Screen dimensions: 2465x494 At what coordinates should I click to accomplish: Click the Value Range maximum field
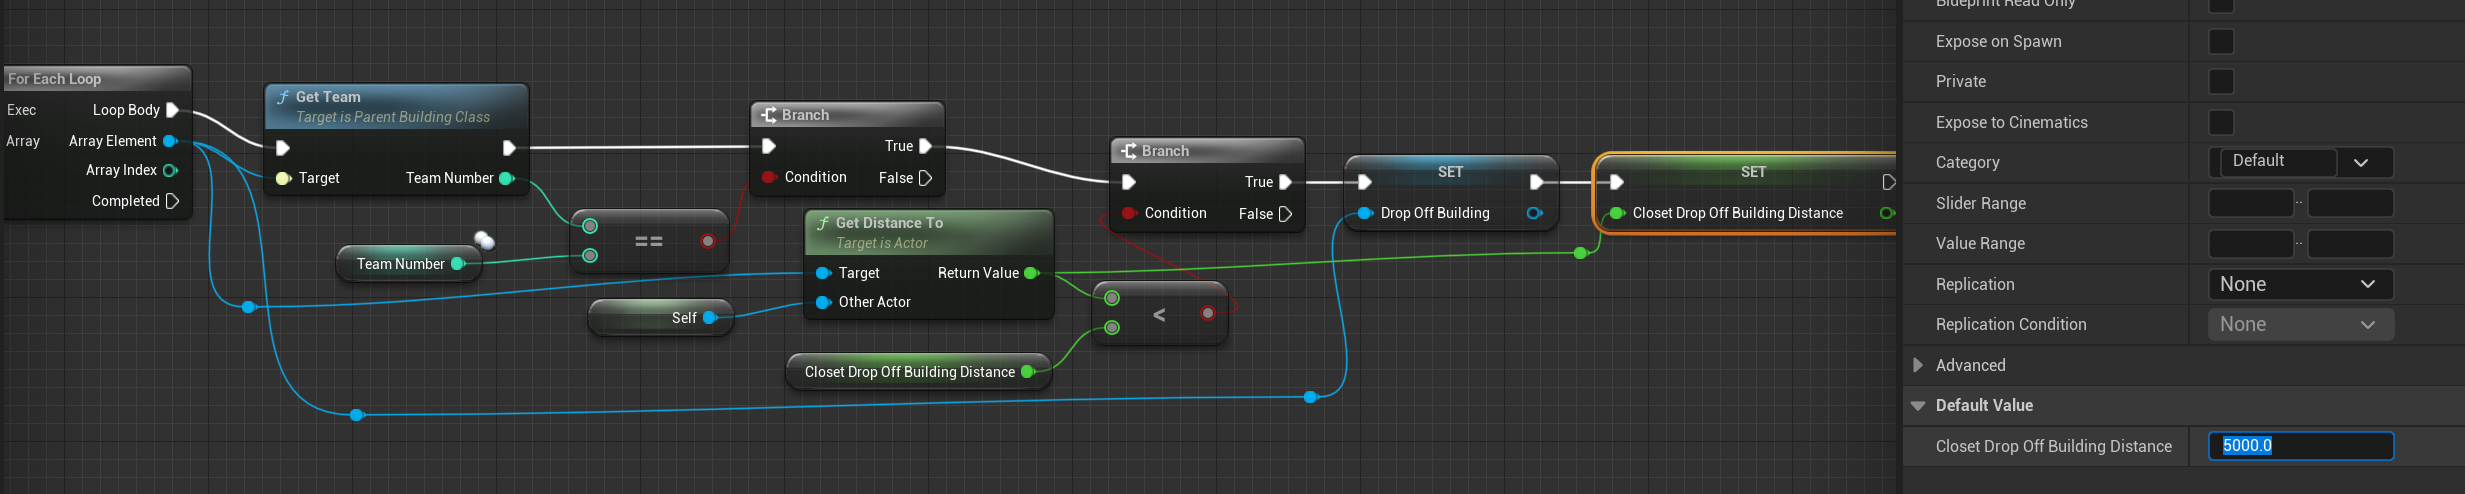click(x=2350, y=243)
